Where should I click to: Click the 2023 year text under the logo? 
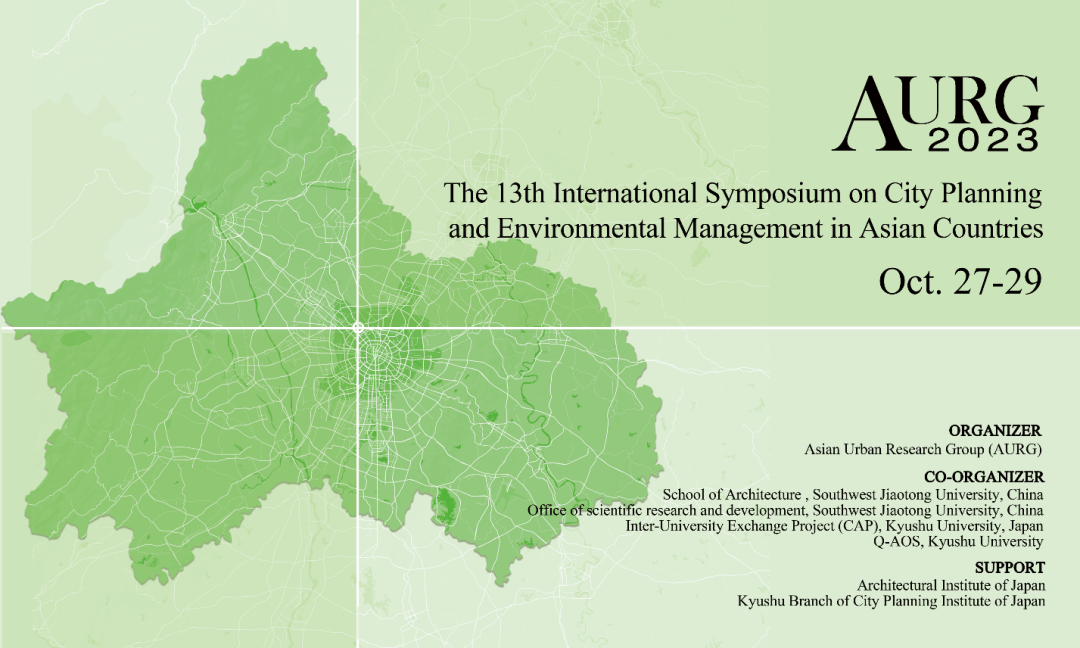pyautogui.click(x=984, y=141)
